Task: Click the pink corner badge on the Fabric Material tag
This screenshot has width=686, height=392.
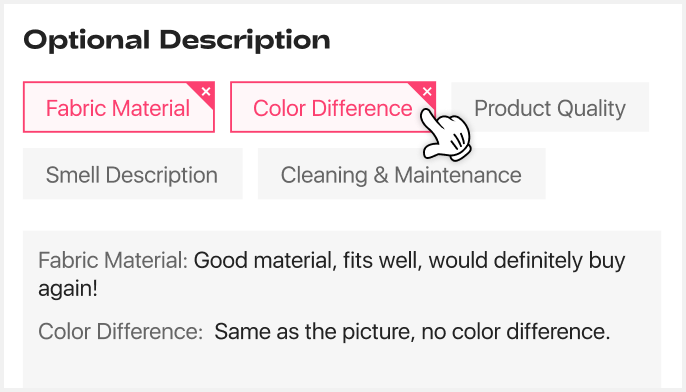Action: [203, 93]
